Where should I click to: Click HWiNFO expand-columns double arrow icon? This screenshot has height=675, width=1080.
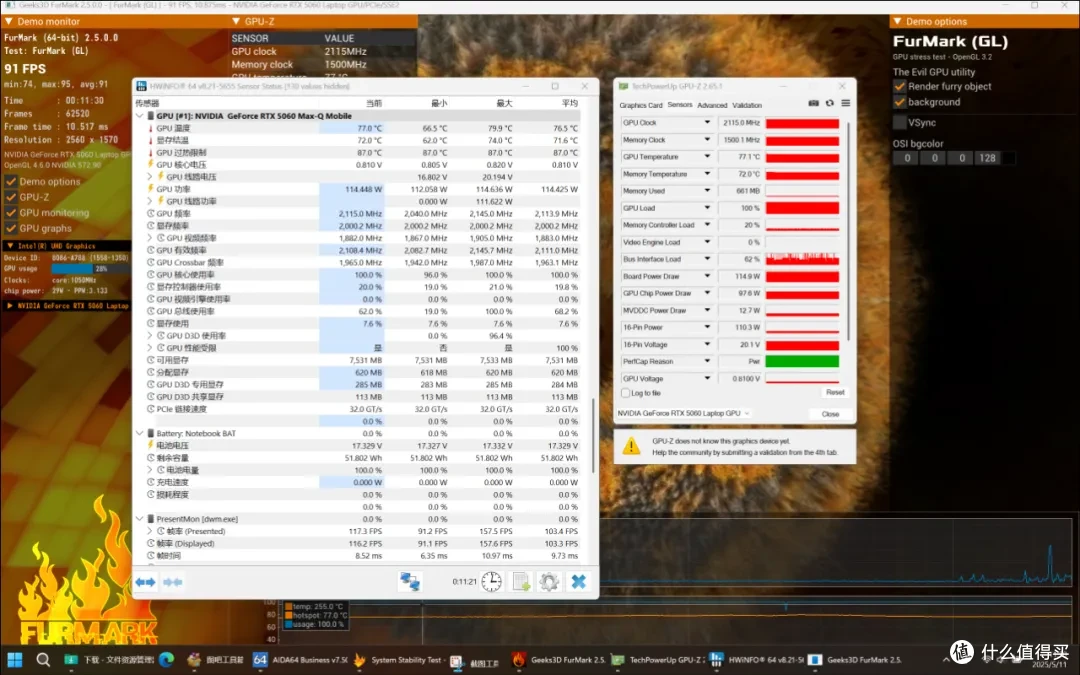click(145, 582)
